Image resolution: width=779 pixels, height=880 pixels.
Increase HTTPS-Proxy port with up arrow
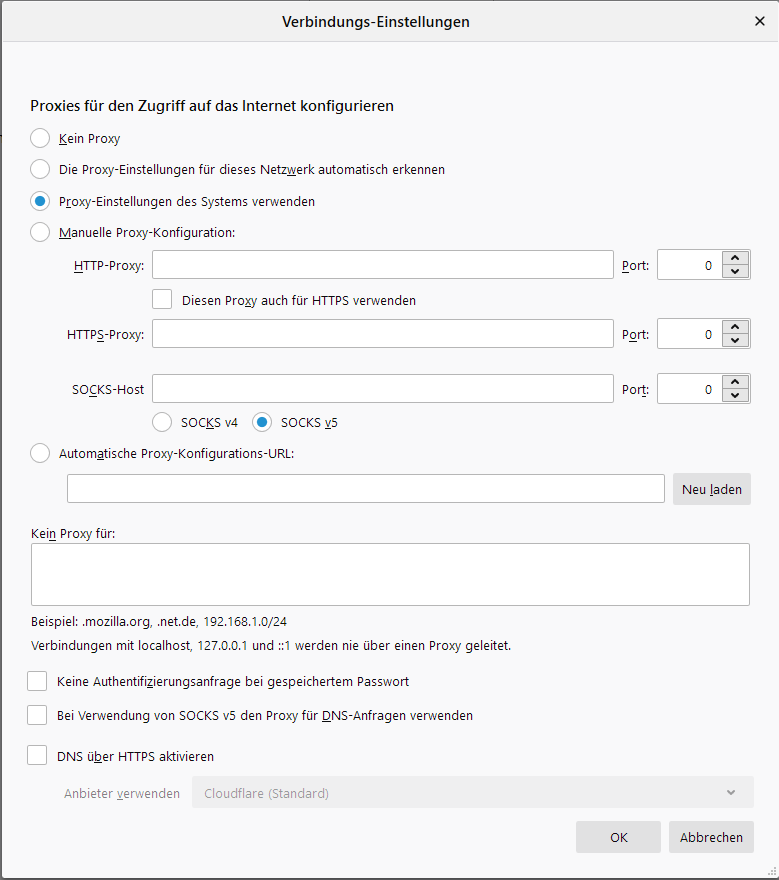736,327
